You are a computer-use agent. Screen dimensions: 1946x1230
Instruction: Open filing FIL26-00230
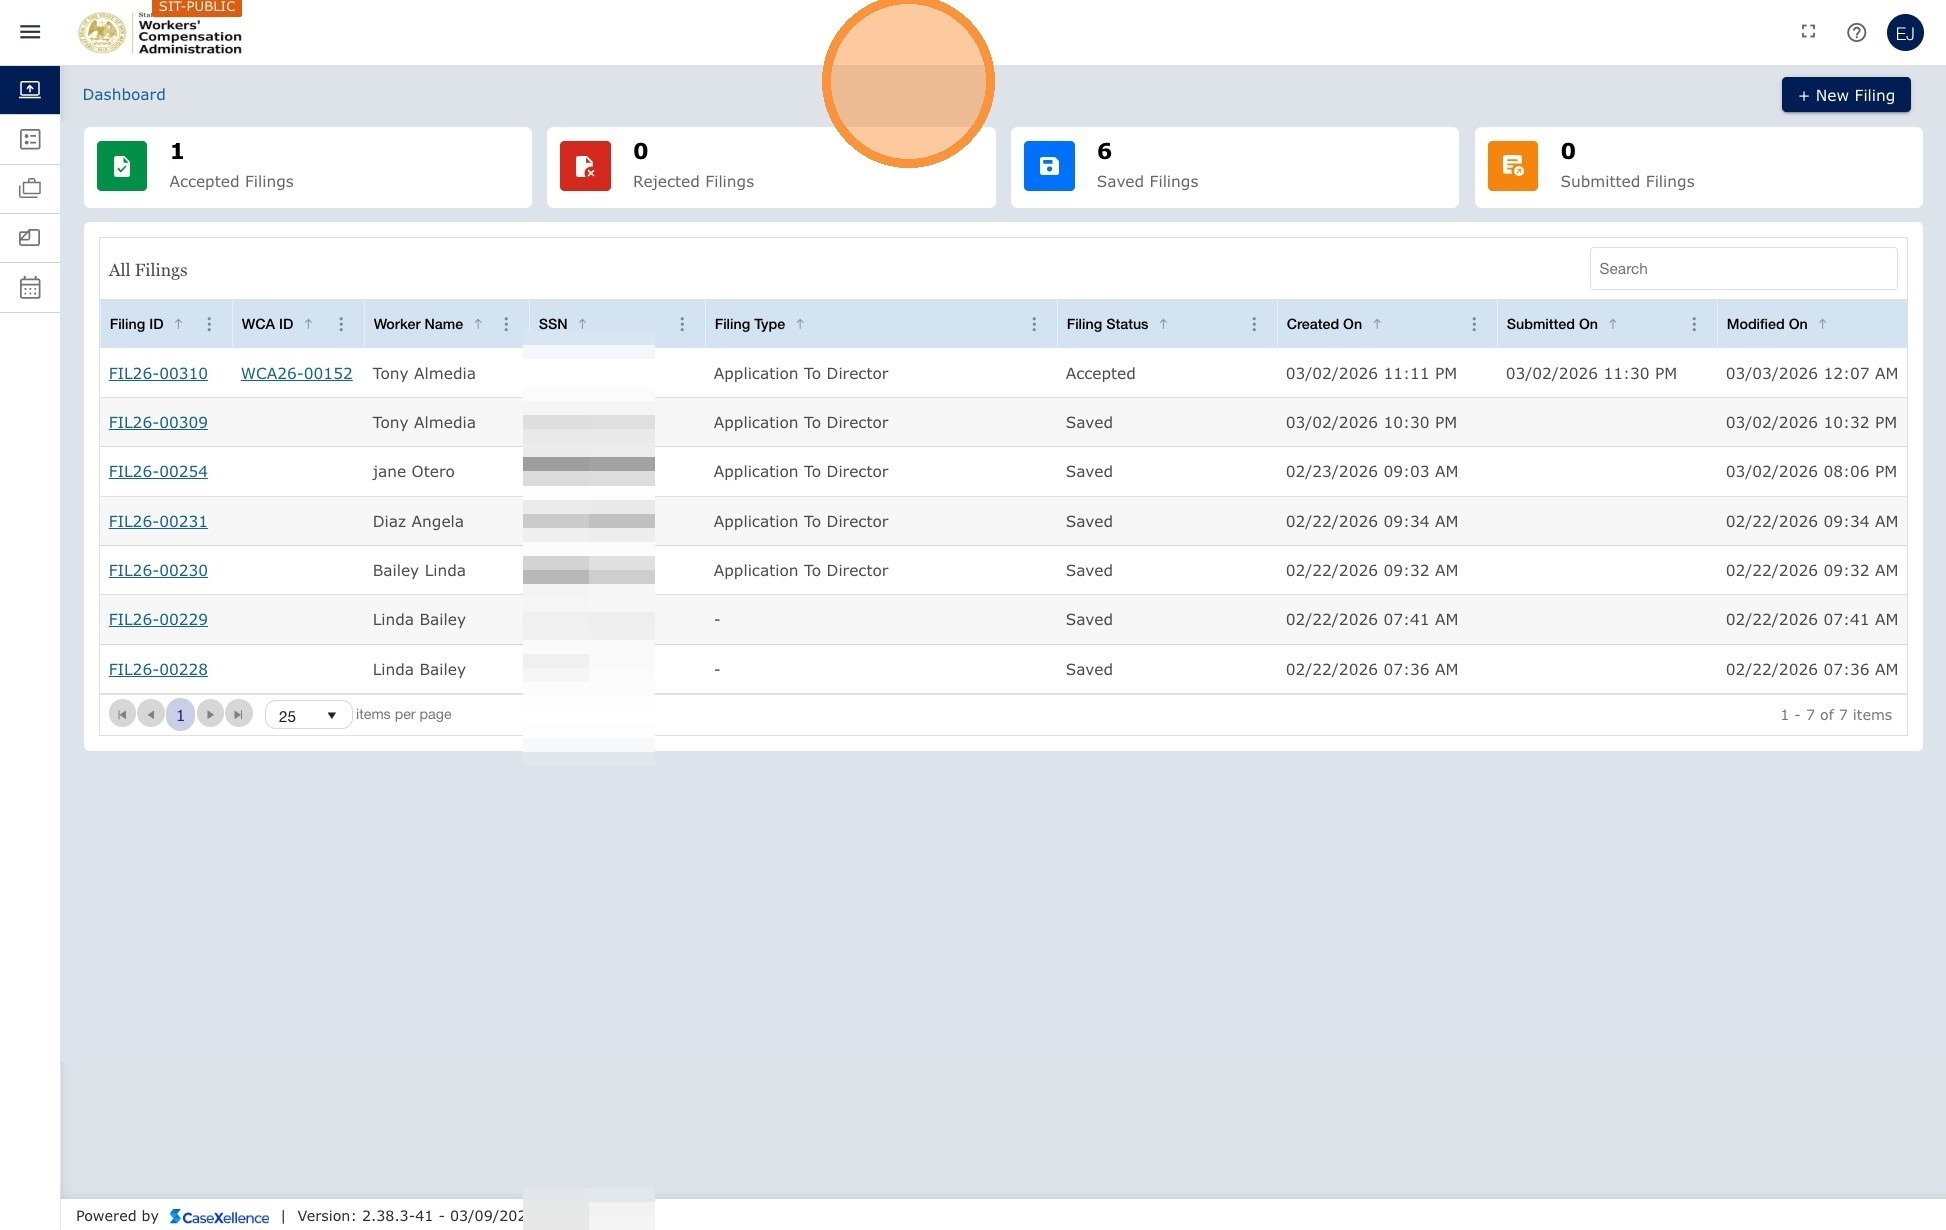coord(158,570)
